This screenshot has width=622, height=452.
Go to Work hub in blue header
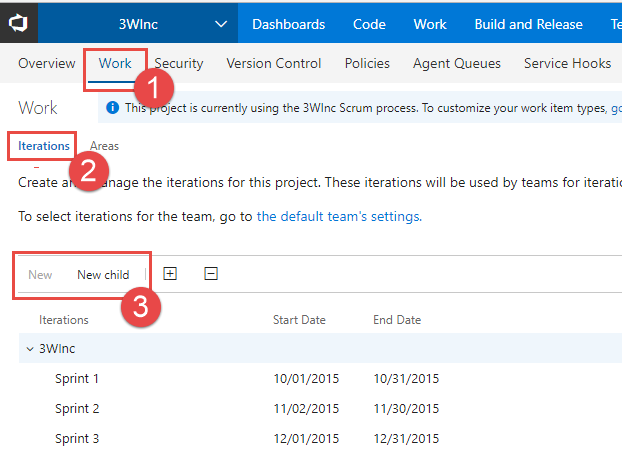(x=430, y=24)
